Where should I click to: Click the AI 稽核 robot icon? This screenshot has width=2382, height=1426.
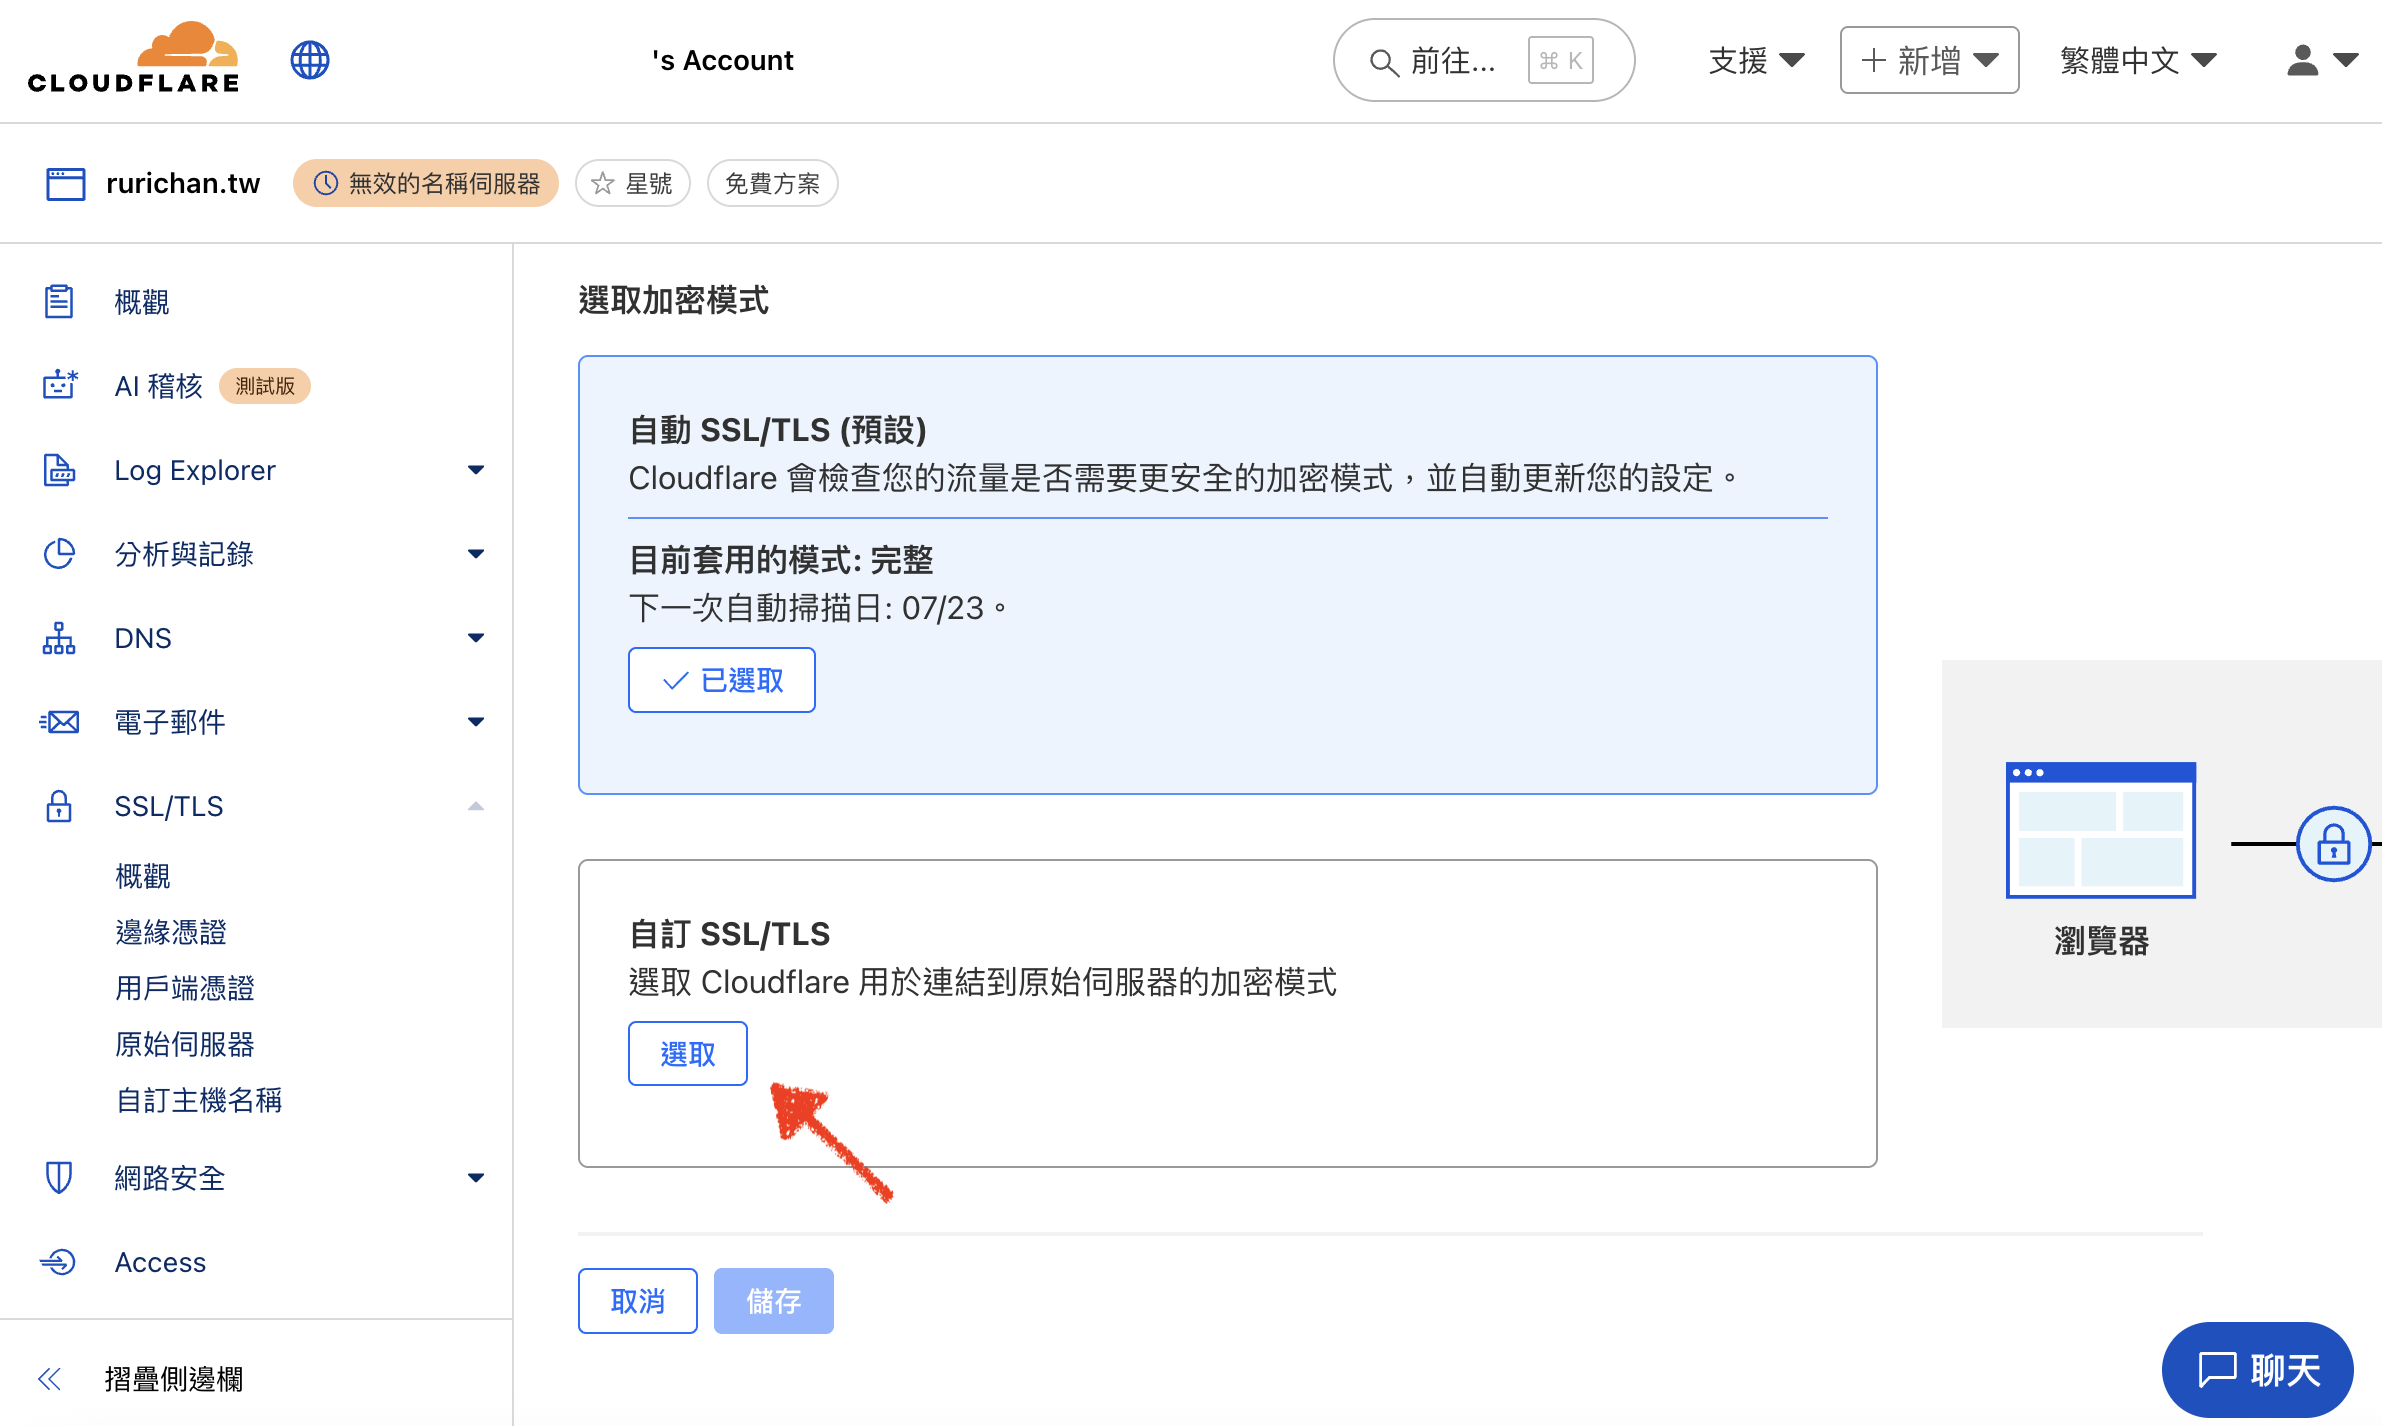(x=60, y=386)
